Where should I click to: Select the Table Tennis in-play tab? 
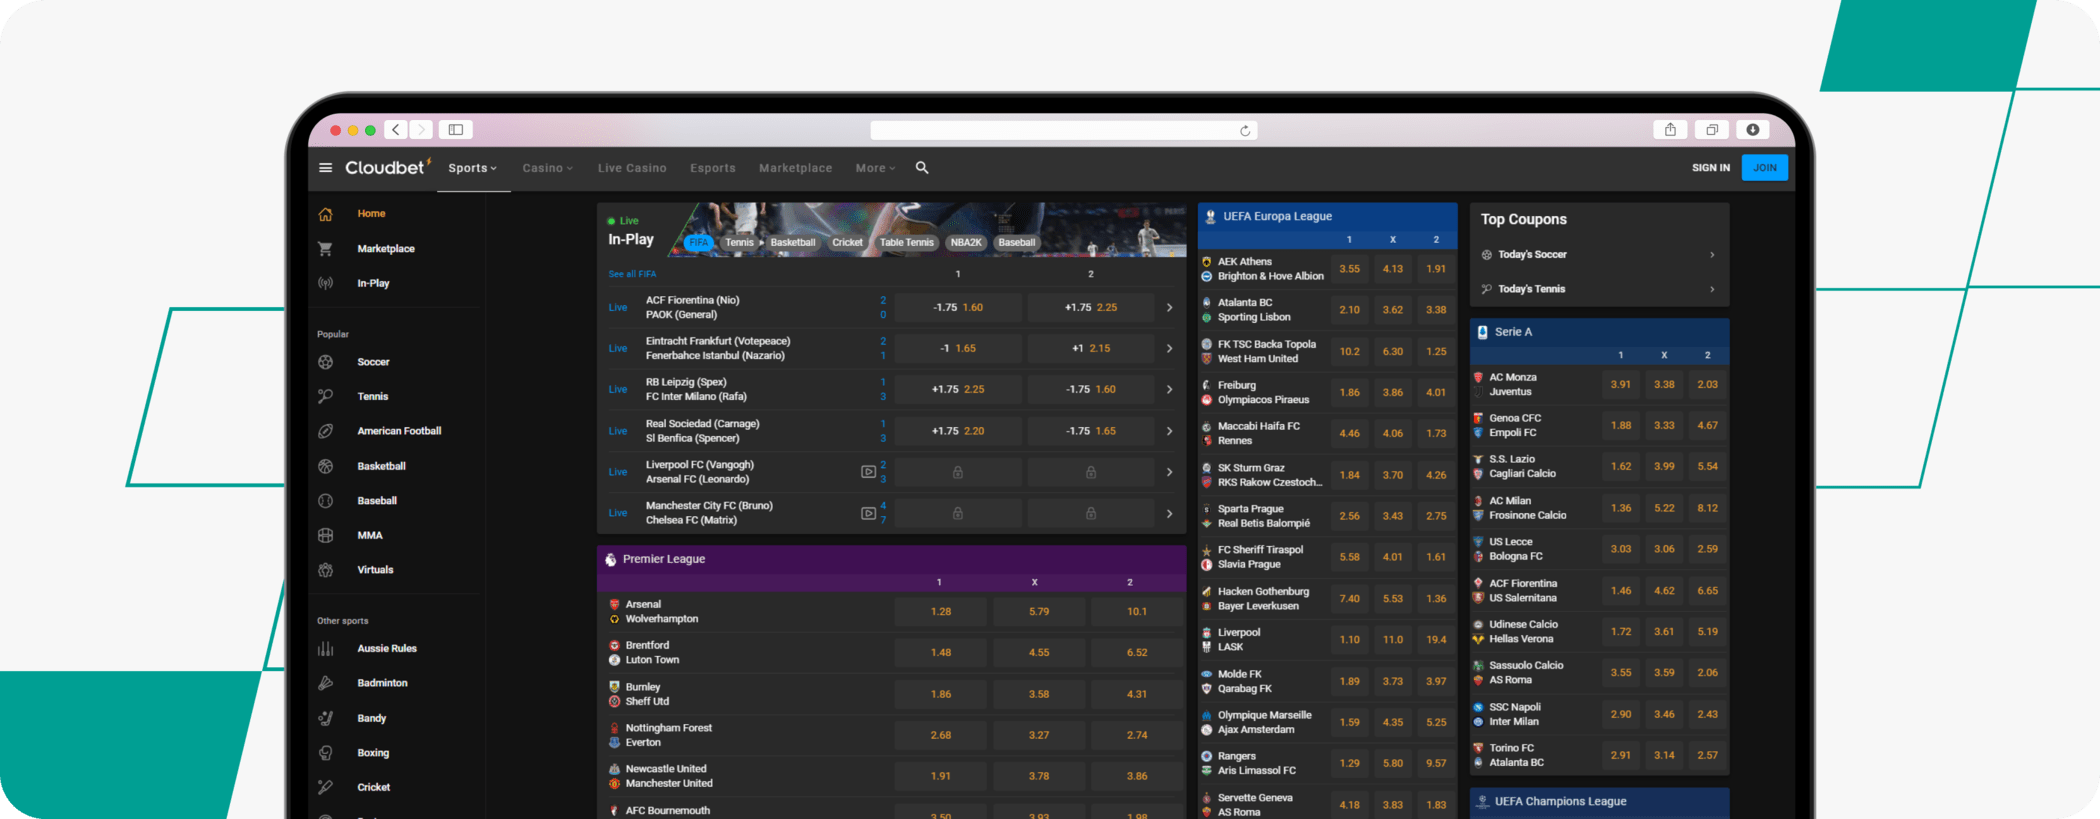[x=906, y=243]
